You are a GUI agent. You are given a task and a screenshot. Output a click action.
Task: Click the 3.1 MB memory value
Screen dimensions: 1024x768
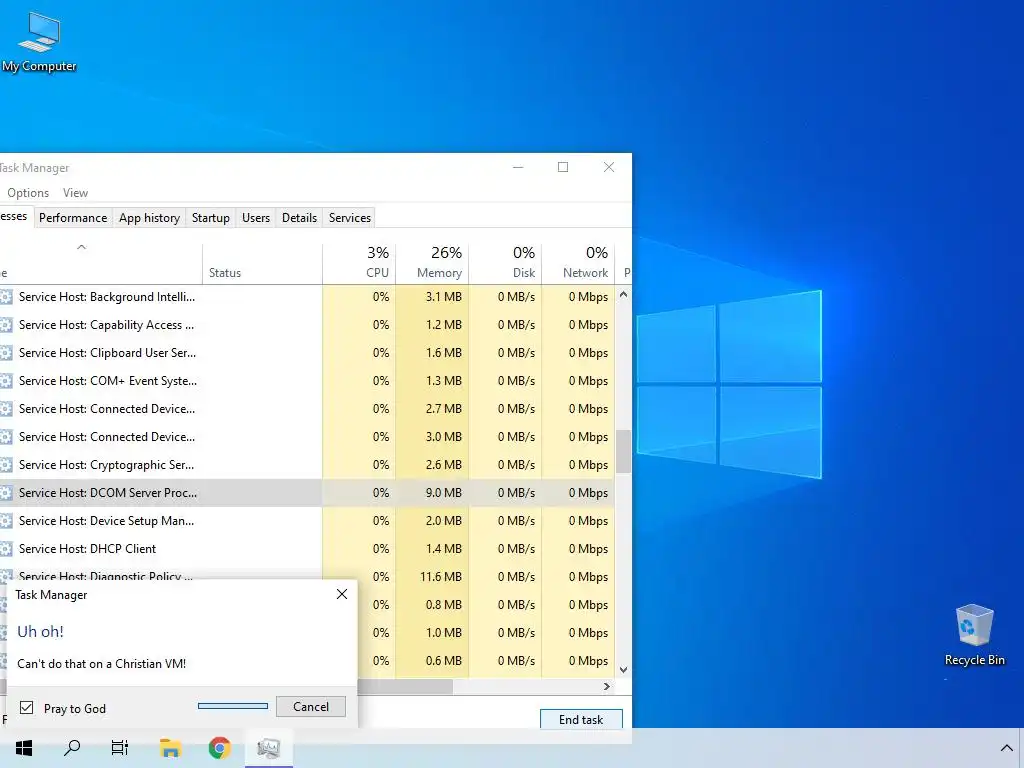pyautogui.click(x=443, y=297)
